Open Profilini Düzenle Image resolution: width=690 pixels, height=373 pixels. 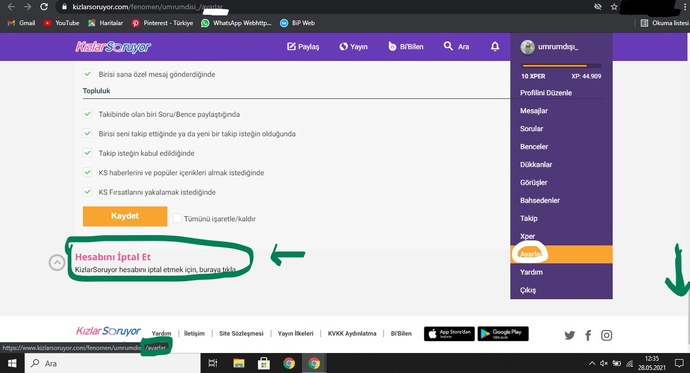546,93
